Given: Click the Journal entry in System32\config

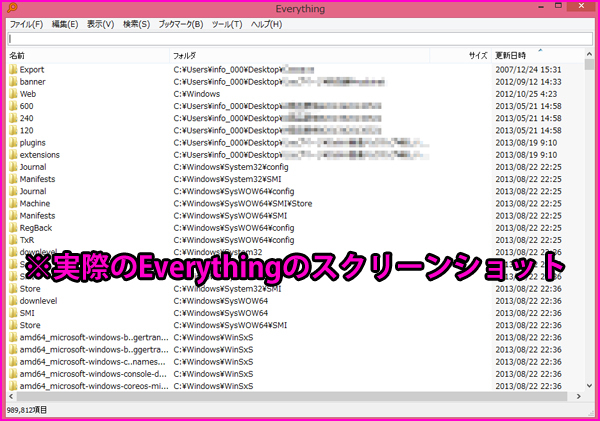Looking at the screenshot, I should point(33,167).
